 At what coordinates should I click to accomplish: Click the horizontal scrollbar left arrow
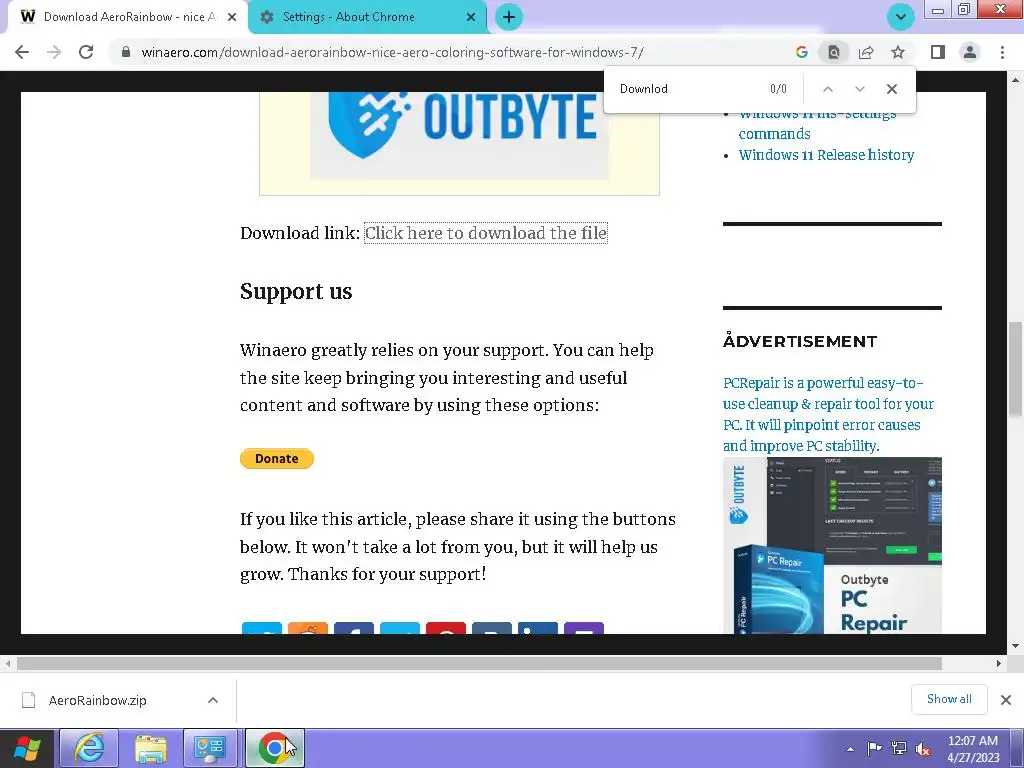[8, 664]
